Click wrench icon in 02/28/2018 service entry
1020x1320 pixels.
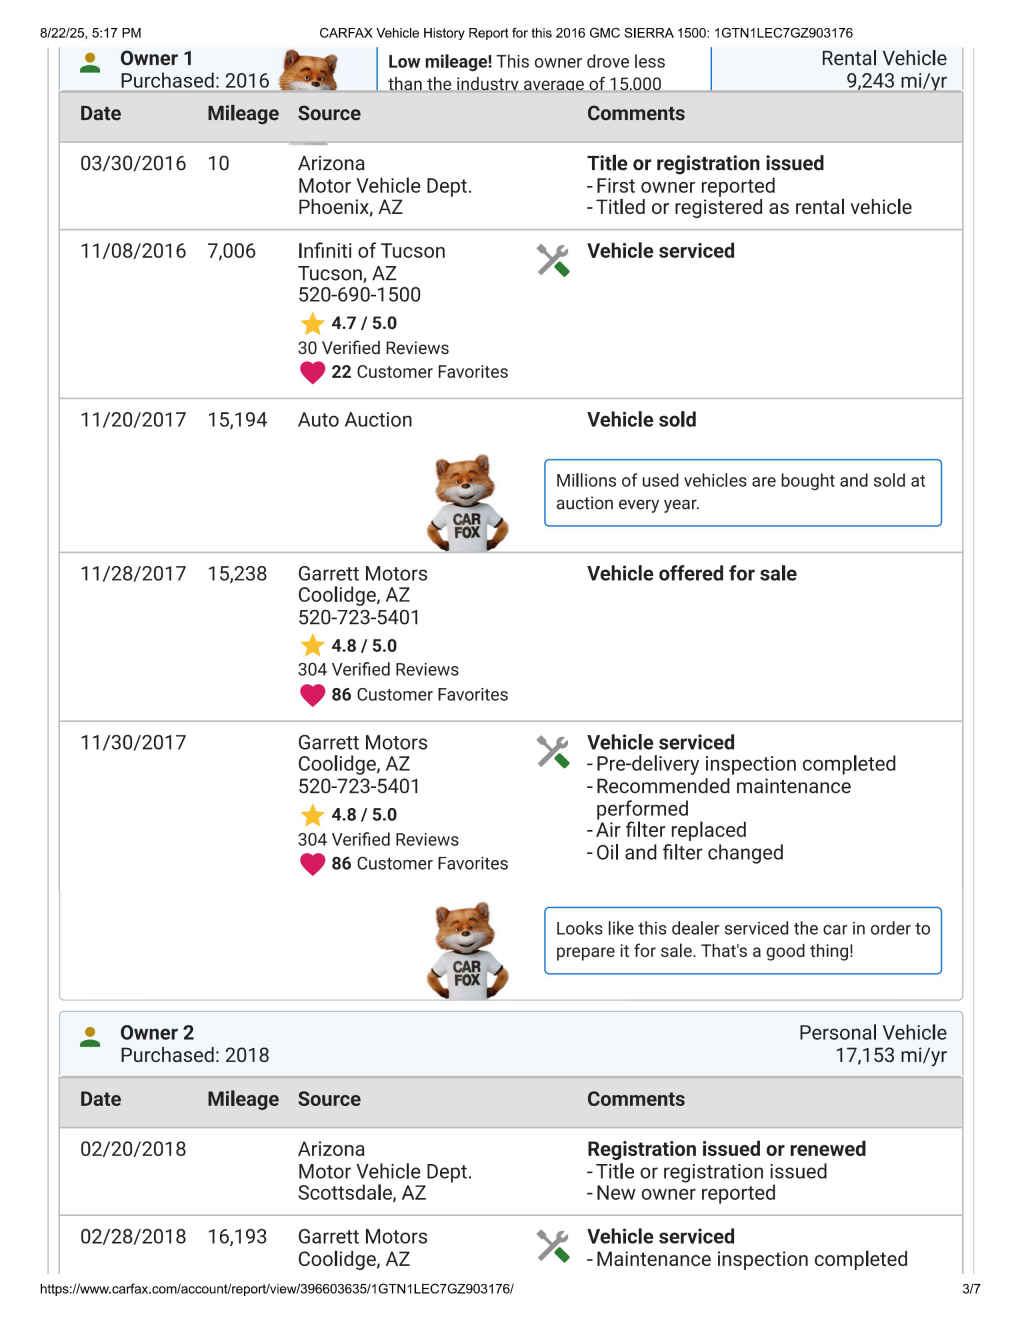pyautogui.click(x=553, y=1245)
